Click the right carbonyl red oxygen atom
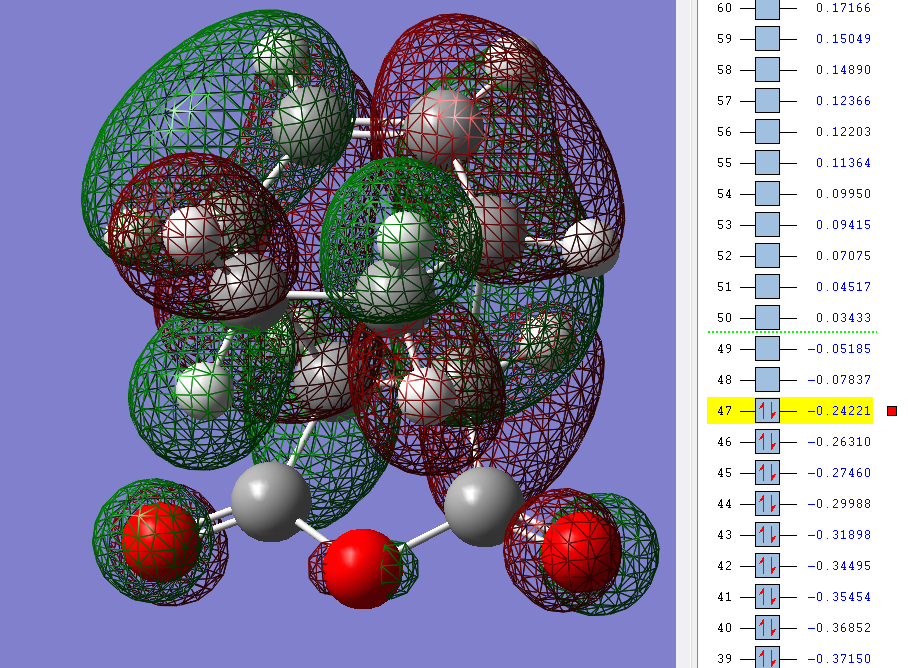 tap(581, 552)
